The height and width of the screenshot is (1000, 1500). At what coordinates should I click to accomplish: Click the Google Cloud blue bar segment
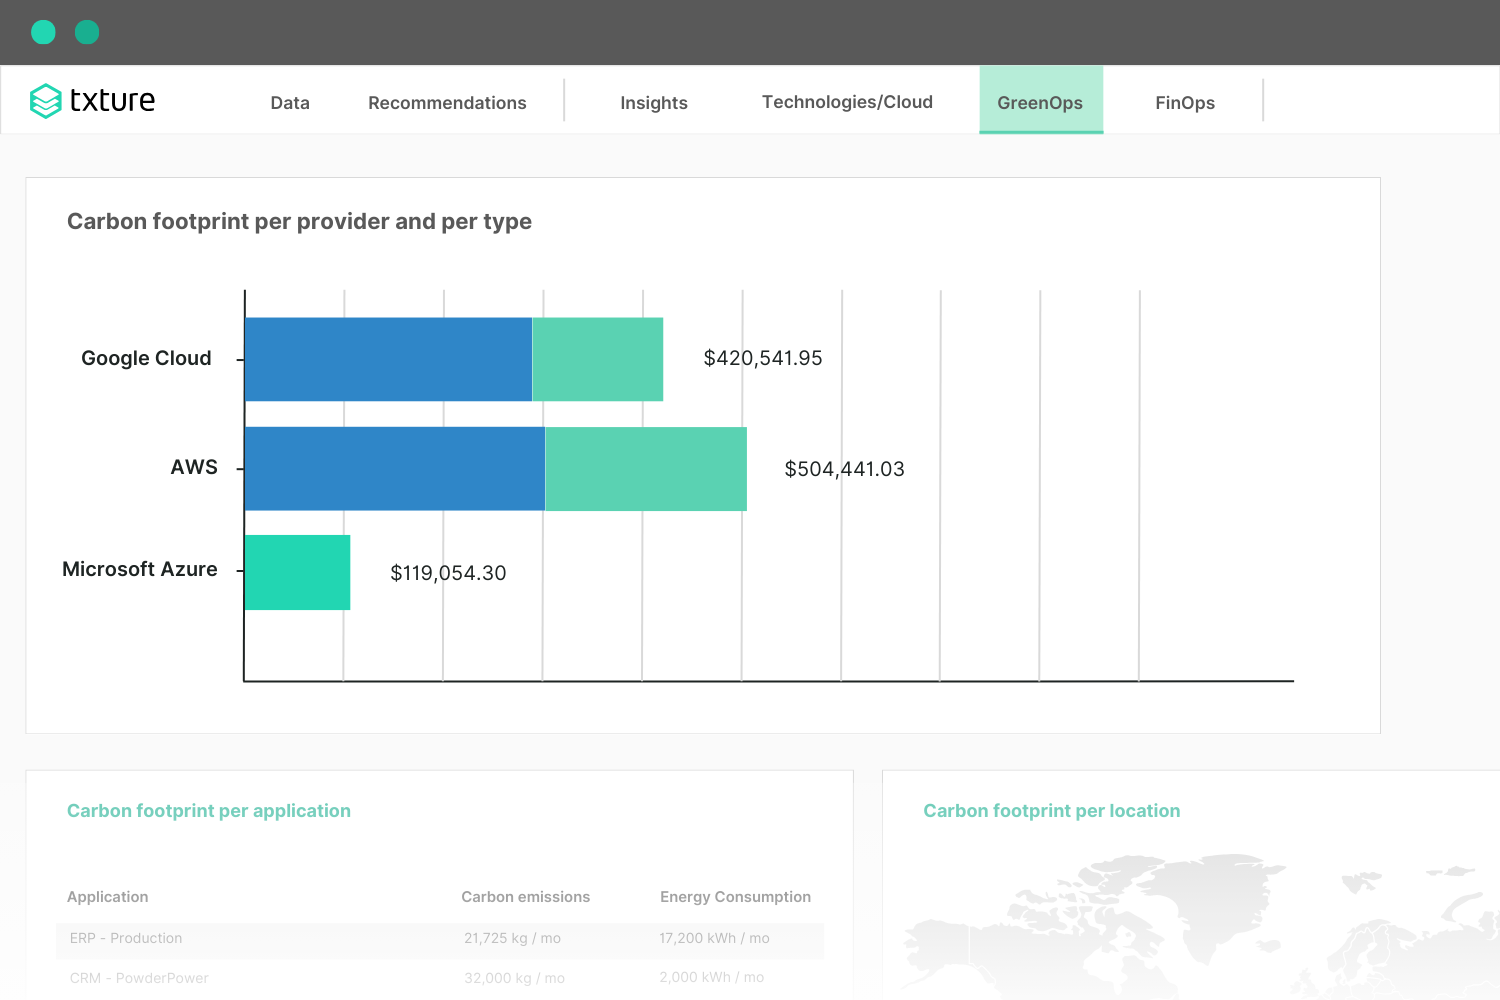coord(389,359)
